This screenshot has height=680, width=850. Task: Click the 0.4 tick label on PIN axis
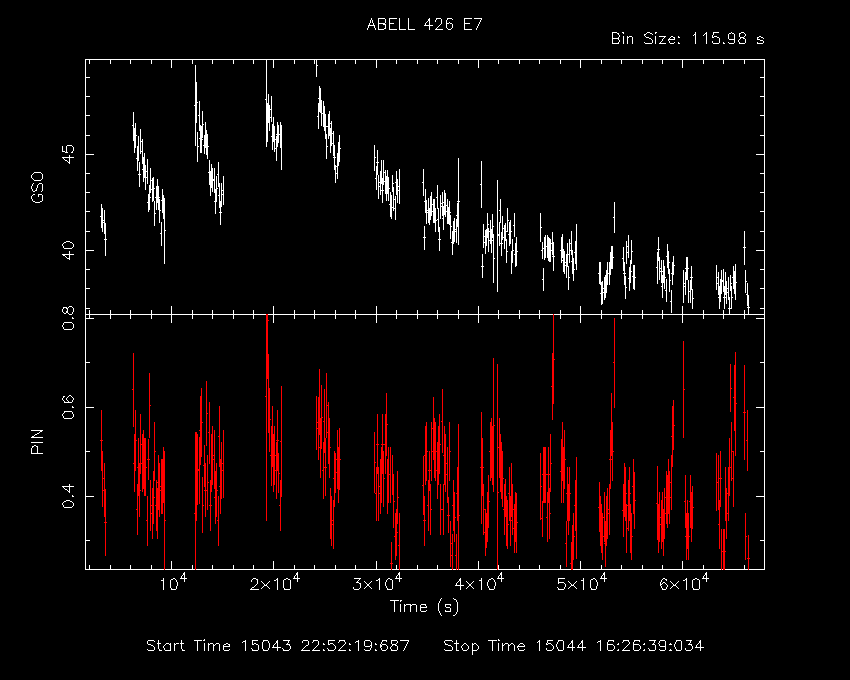coord(68,496)
